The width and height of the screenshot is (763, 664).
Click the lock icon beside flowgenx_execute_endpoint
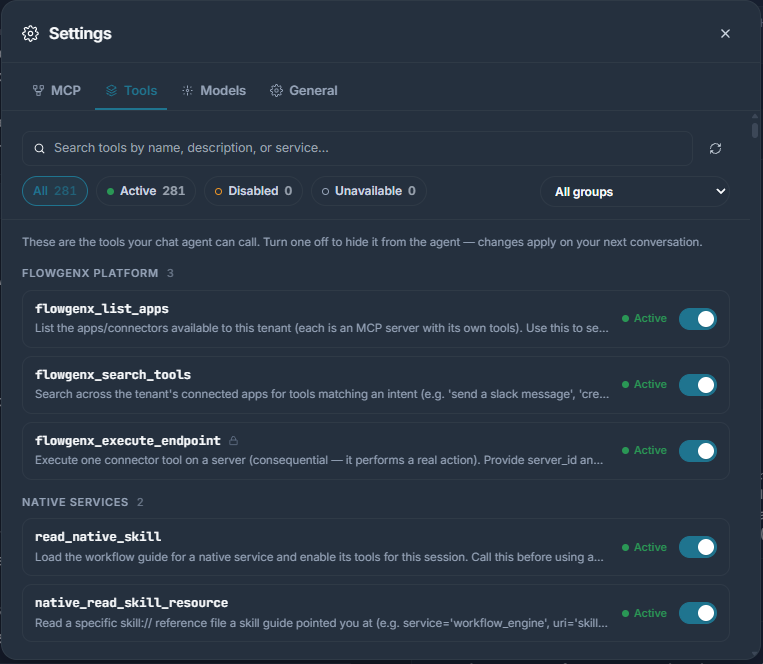[234, 440]
